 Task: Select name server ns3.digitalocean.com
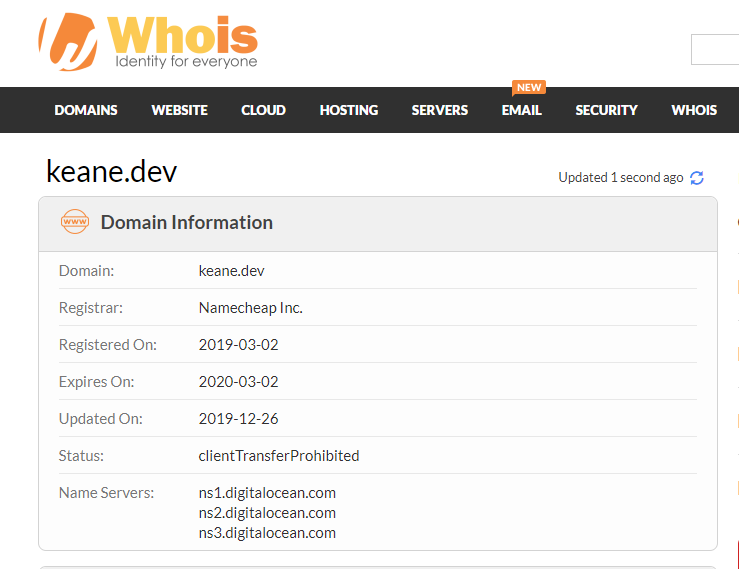point(267,533)
